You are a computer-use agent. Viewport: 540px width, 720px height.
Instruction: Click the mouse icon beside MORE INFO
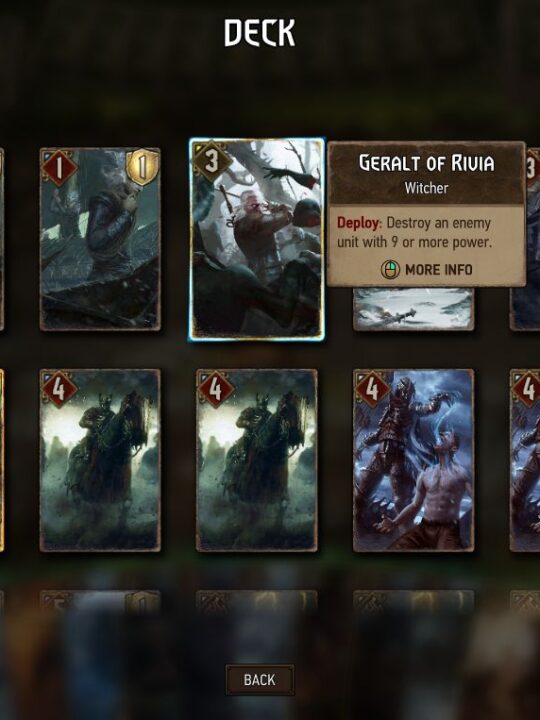390,270
